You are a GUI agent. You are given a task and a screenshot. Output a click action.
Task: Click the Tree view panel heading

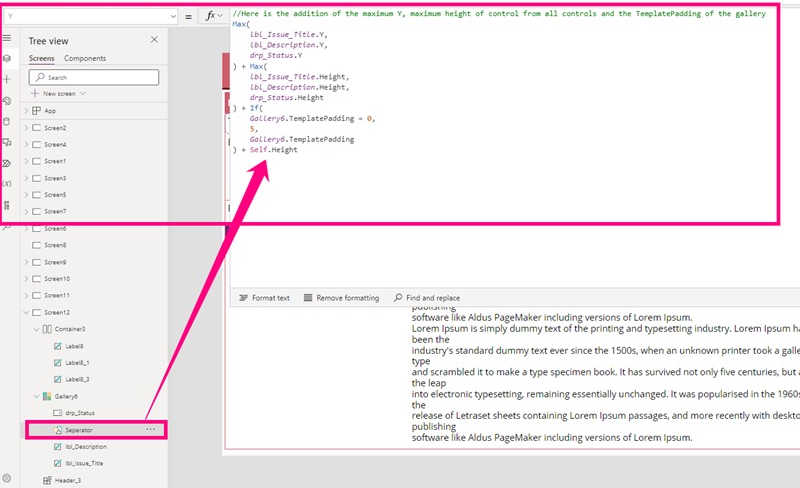pyautogui.click(x=48, y=41)
